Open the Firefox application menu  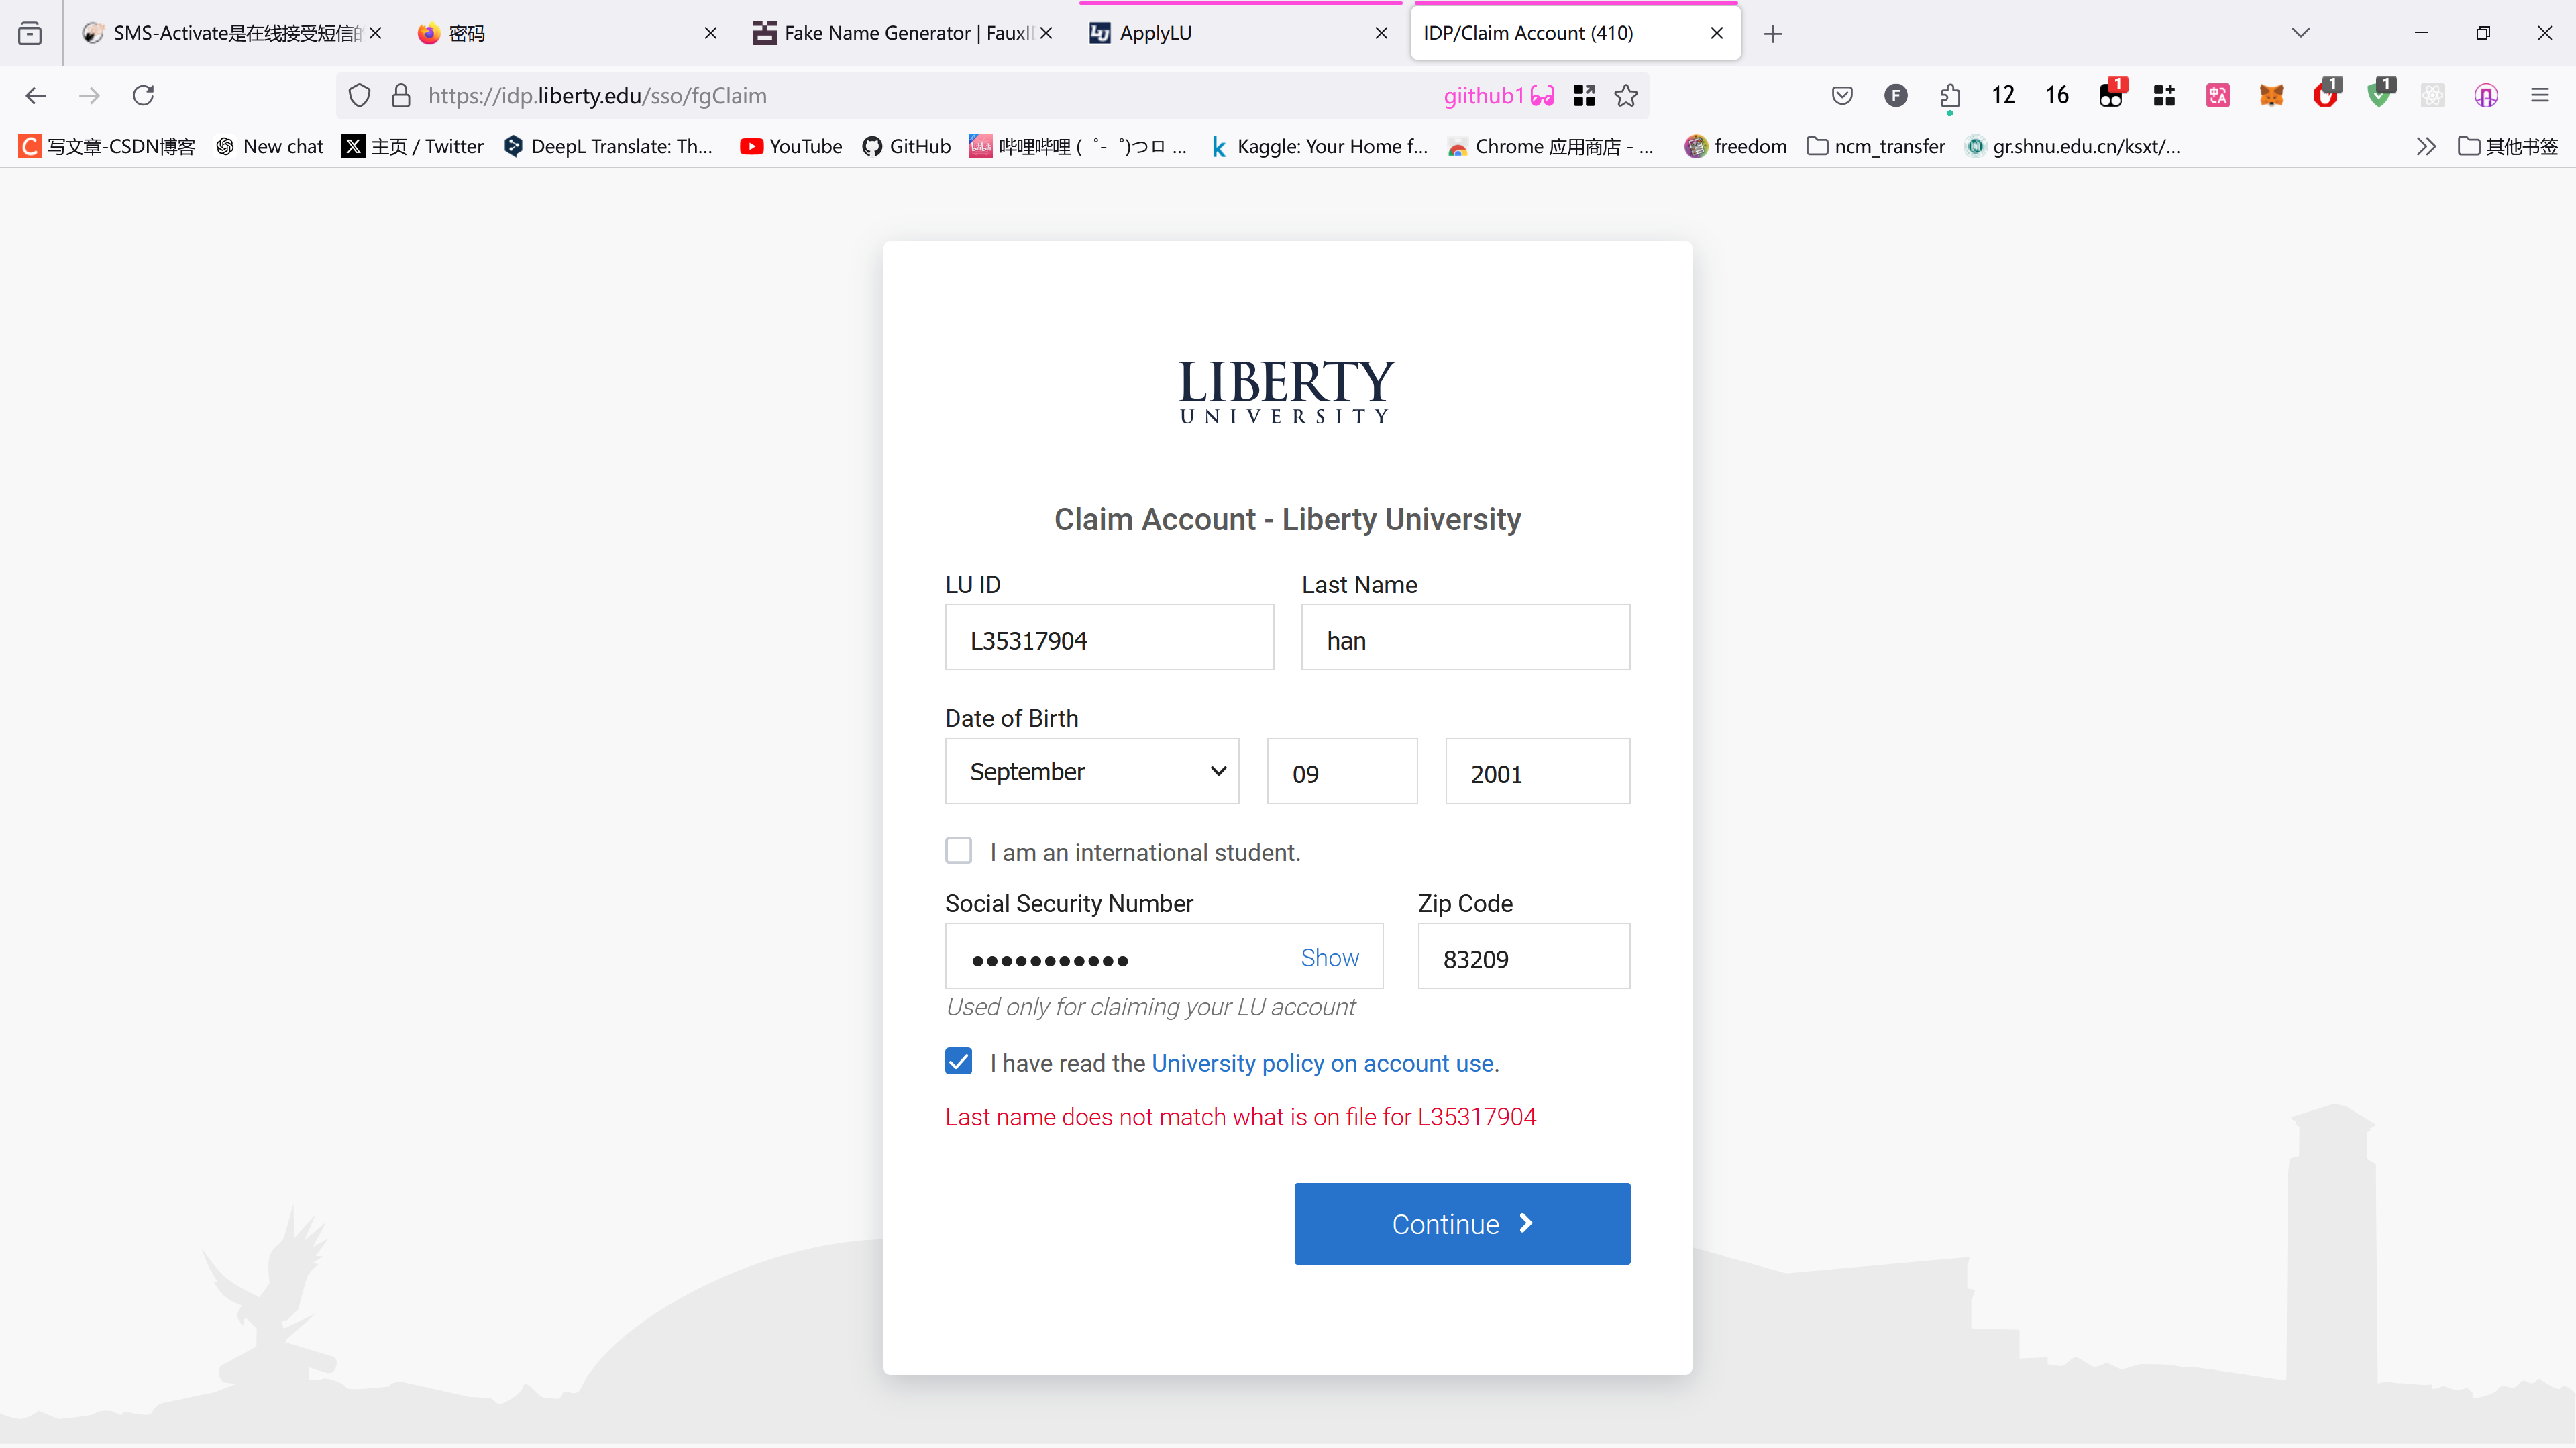click(2540, 95)
